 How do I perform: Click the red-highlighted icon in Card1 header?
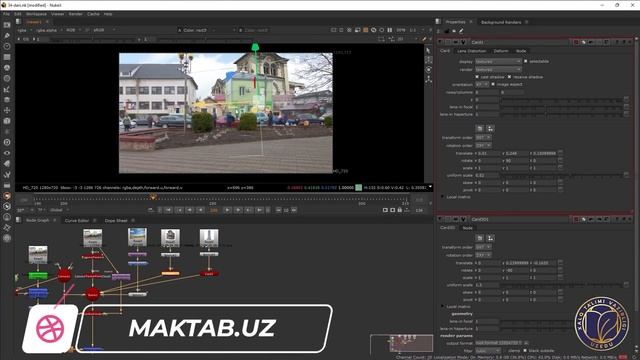[x=576, y=42]
